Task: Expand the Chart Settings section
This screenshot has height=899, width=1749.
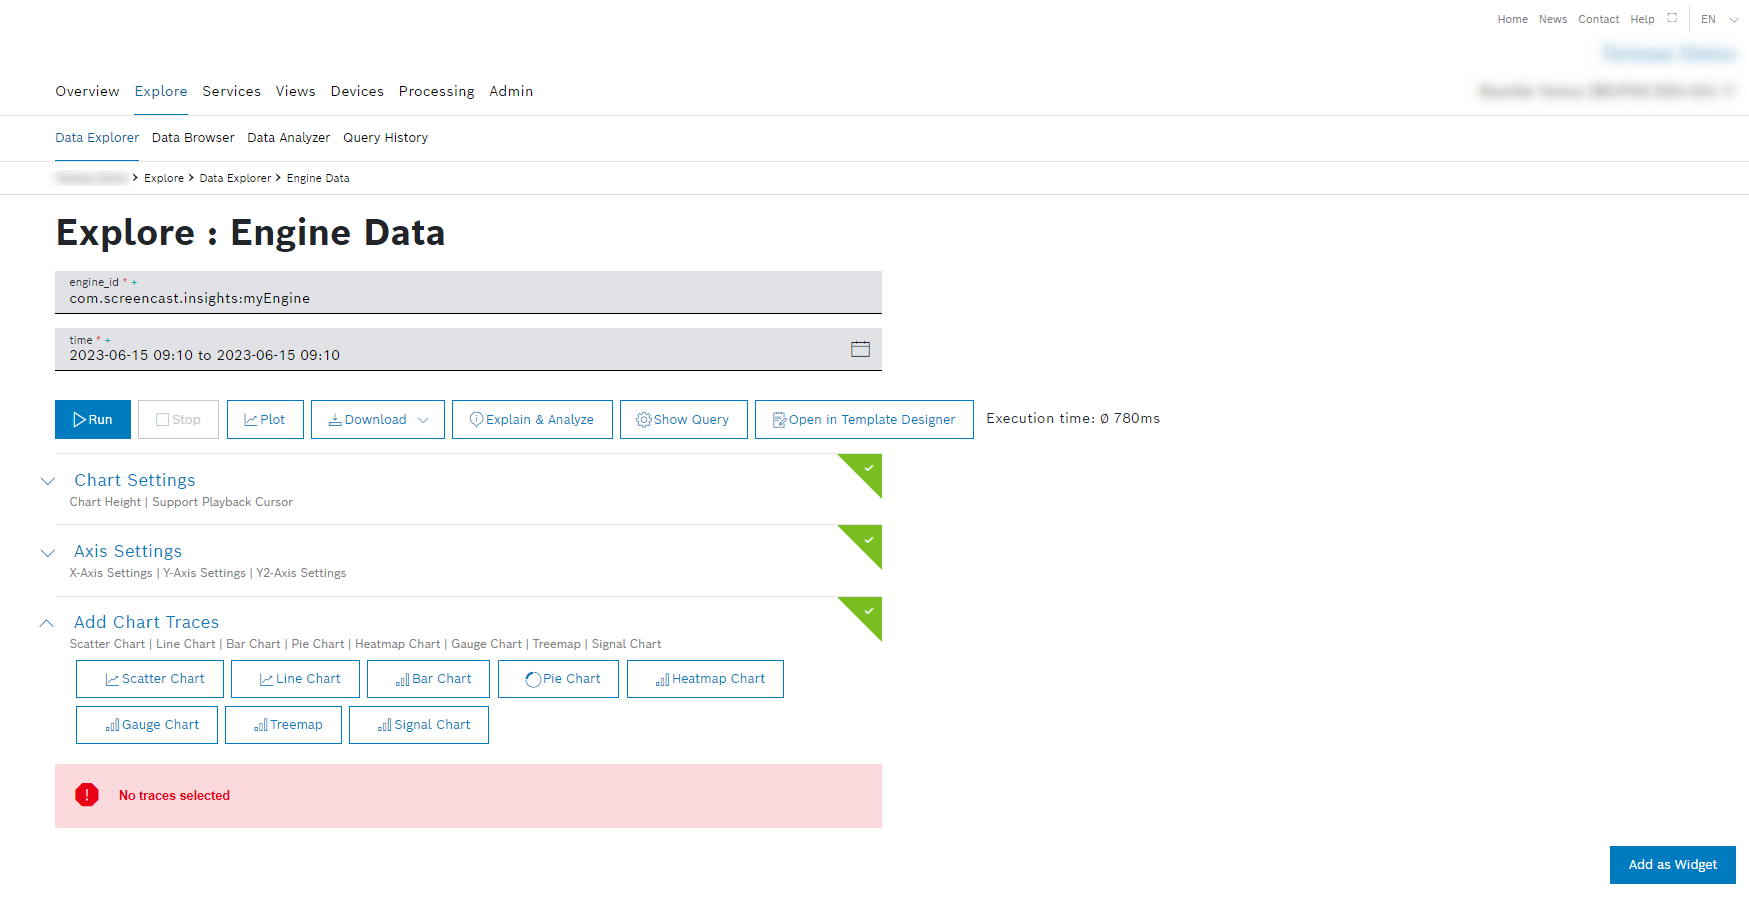Action: (47, 481)
